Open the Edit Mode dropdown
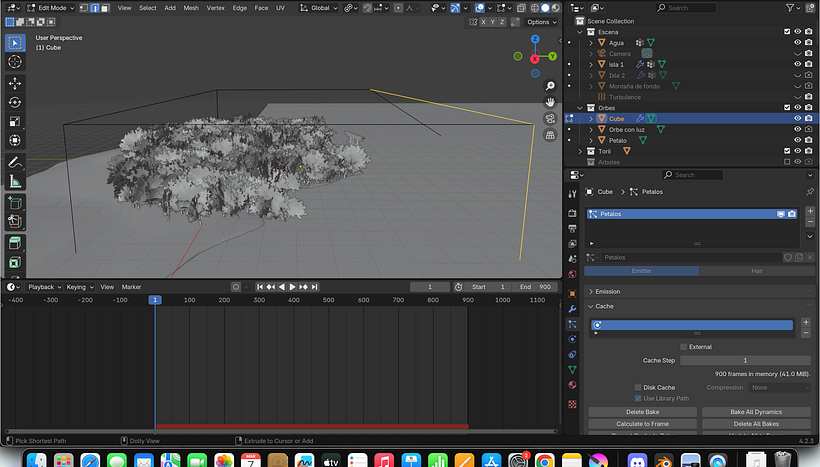Screen dimensions: 820x467 point(50,8)
